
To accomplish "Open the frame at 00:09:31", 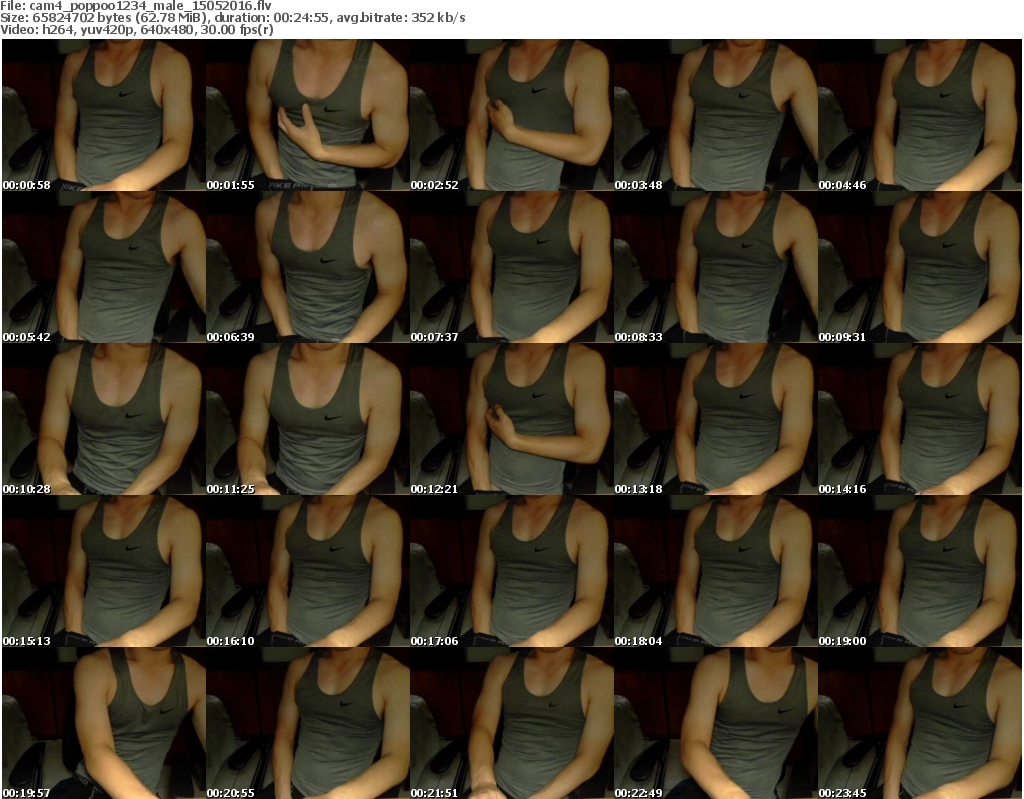I will coord(920,267).
